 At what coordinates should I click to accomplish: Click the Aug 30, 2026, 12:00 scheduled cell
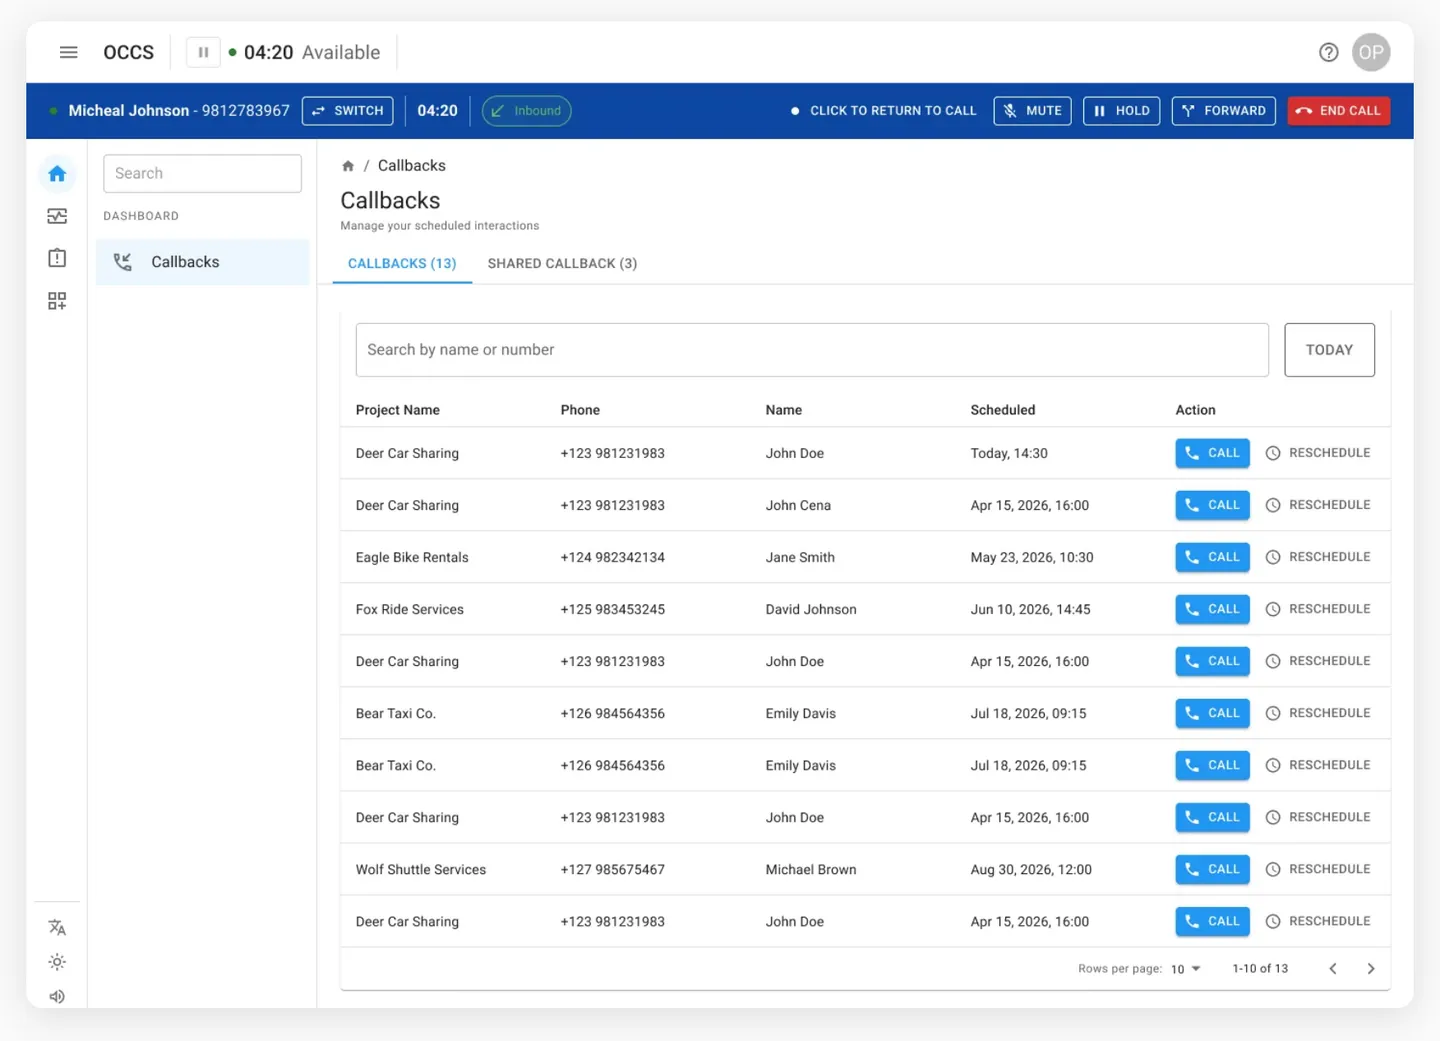point(1031,870)
